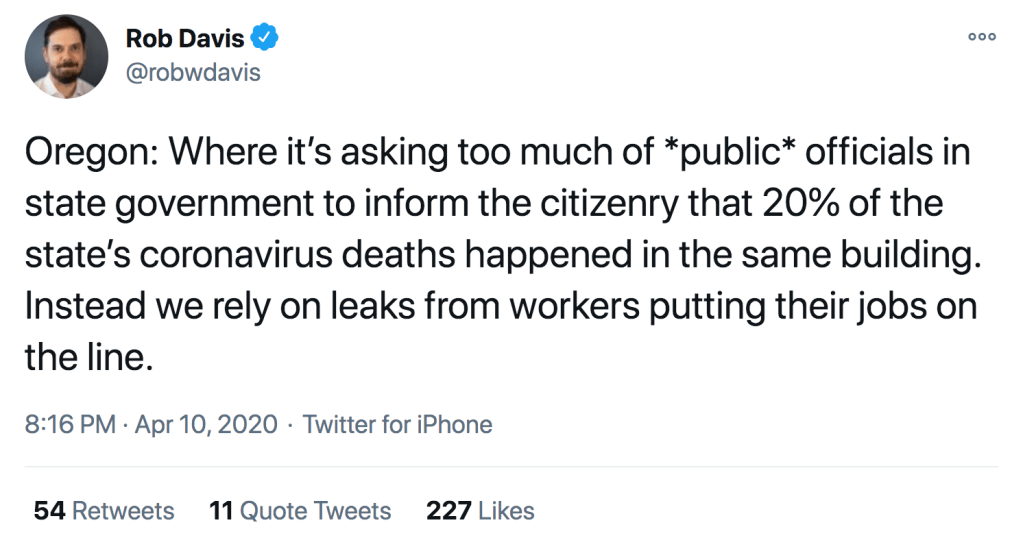Click the 8:16 PM timestamp
Viewport: 1023px width, 551px height.
coord(70,424)
